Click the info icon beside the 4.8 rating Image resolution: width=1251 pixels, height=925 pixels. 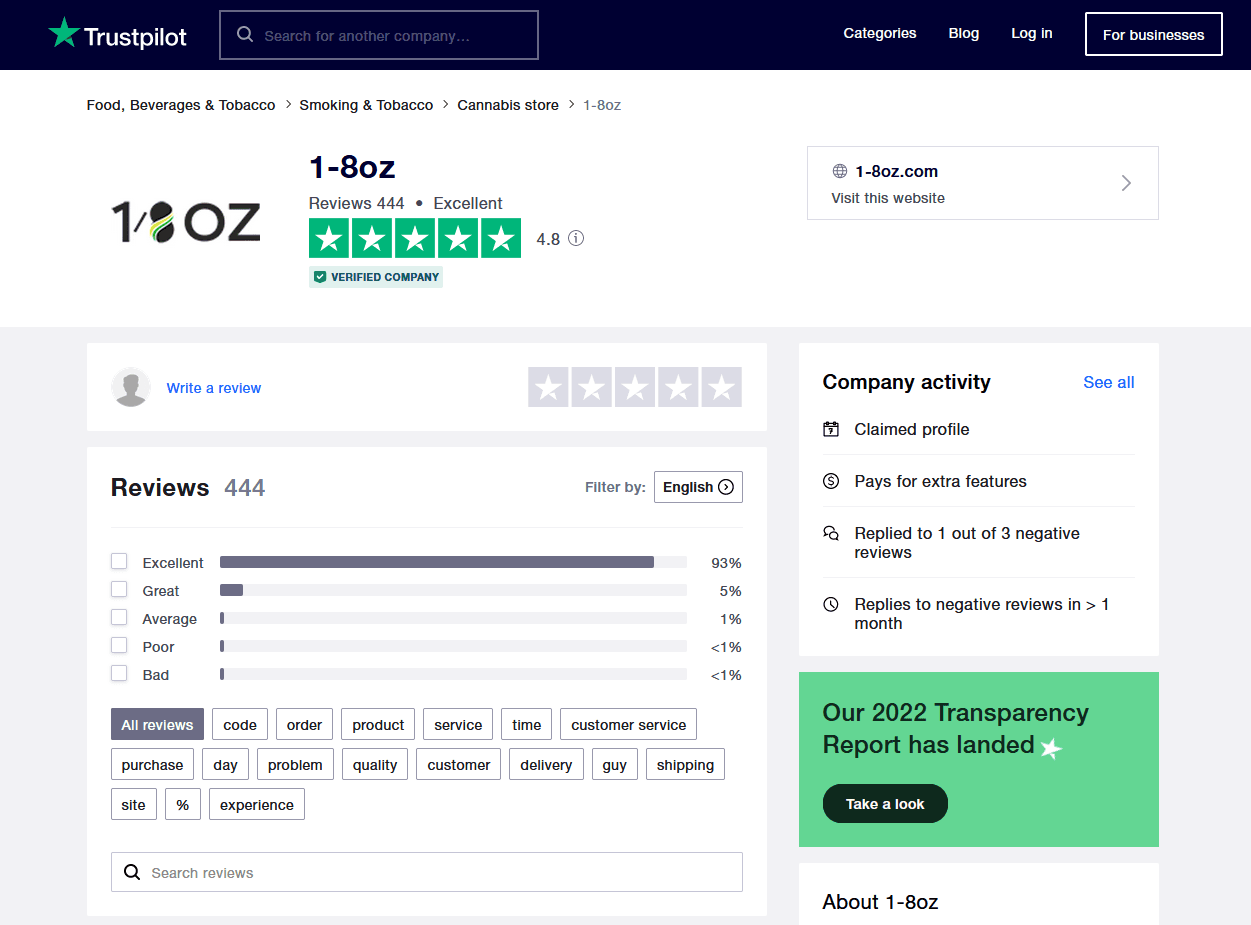tap(576, 239)
